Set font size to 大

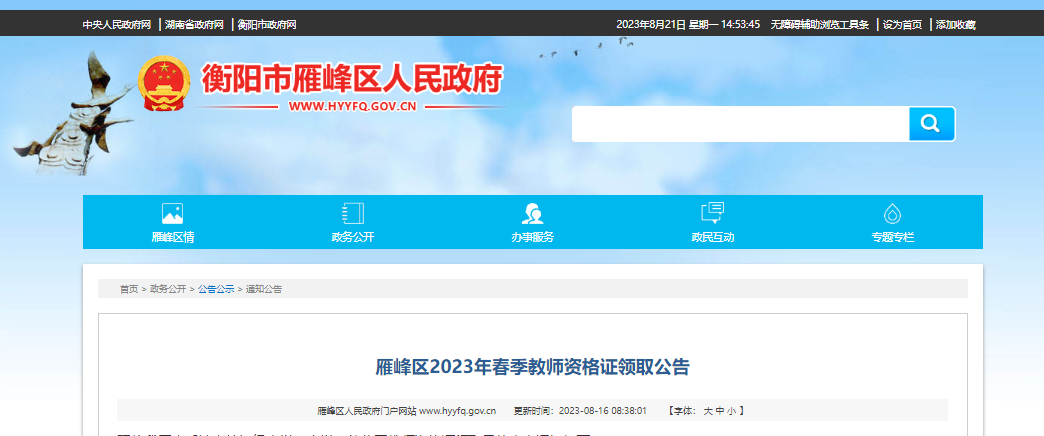[x=707, y=411]
